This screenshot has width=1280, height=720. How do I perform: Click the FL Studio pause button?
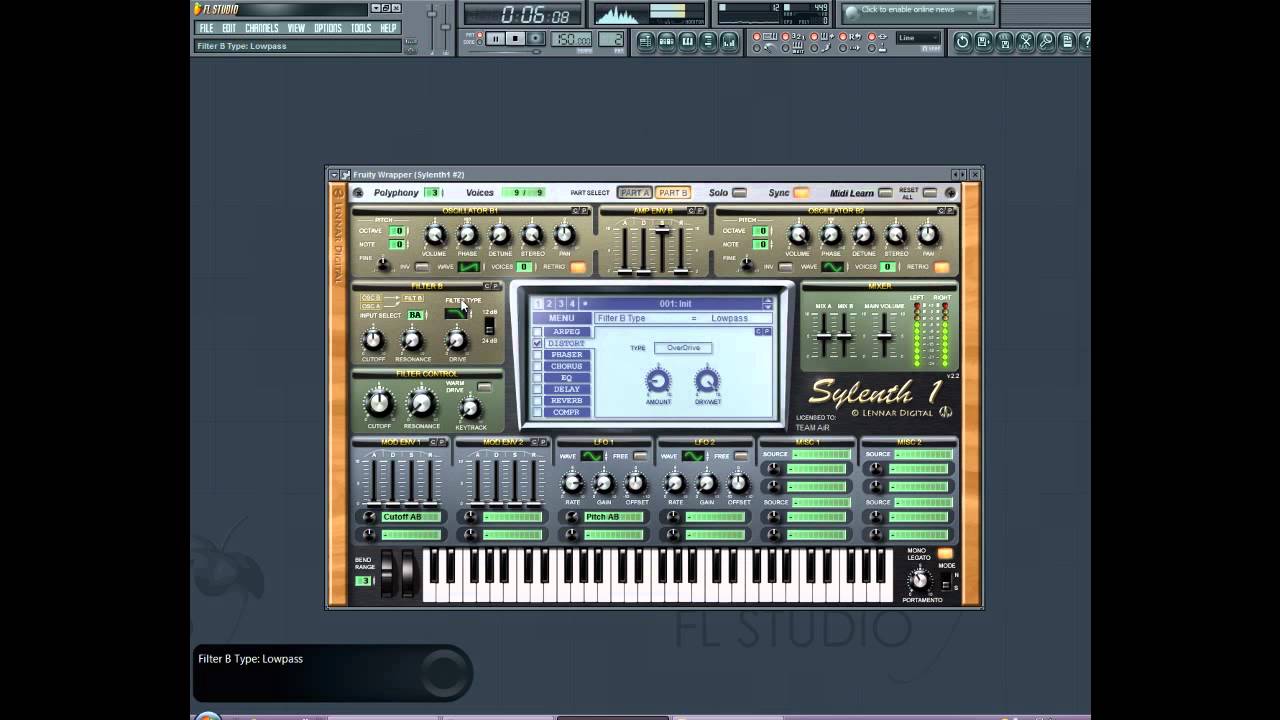click(x=495, y=38)
